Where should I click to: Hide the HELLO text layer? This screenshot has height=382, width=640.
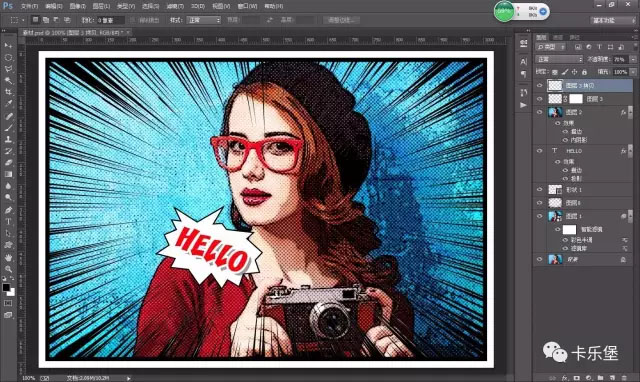point(540,151)
